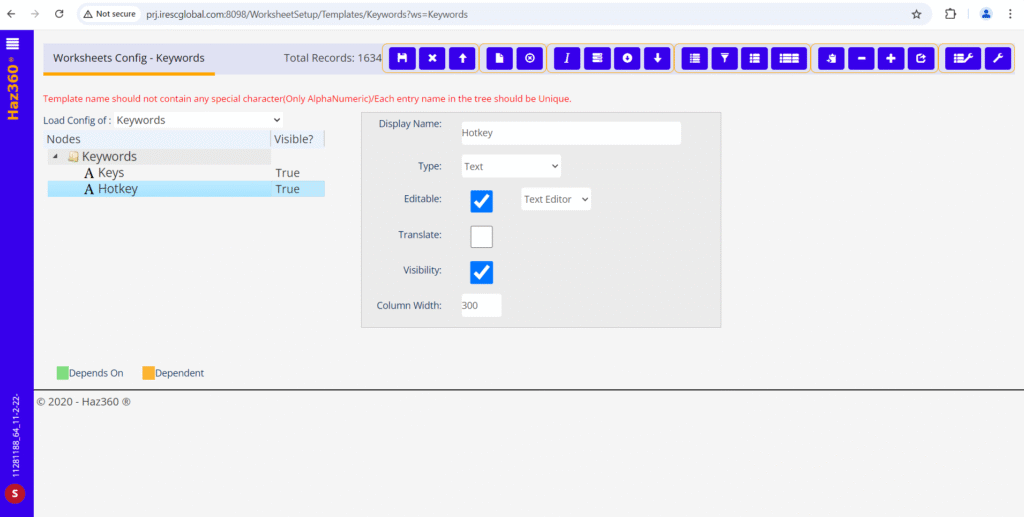Click the Display Name input field
Screen dimensions: 1024x517
coord(570,133)
